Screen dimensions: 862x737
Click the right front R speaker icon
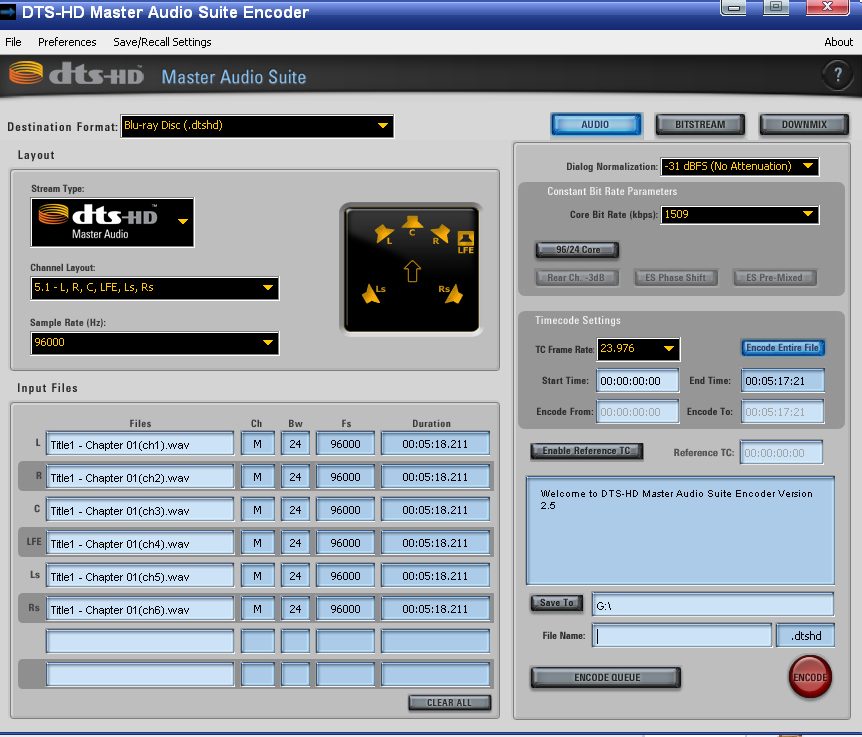(440, 233)
